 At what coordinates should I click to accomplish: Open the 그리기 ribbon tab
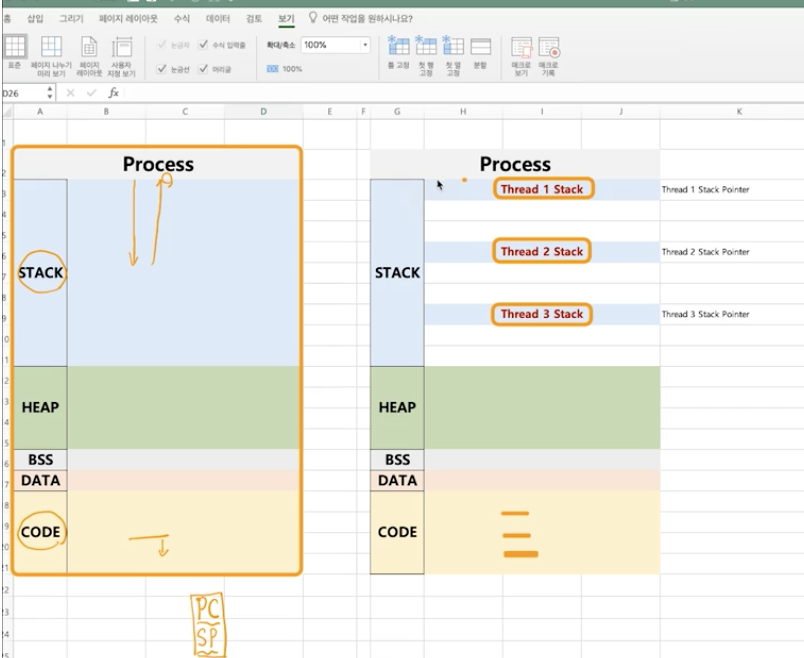click(x=71, y=18)
